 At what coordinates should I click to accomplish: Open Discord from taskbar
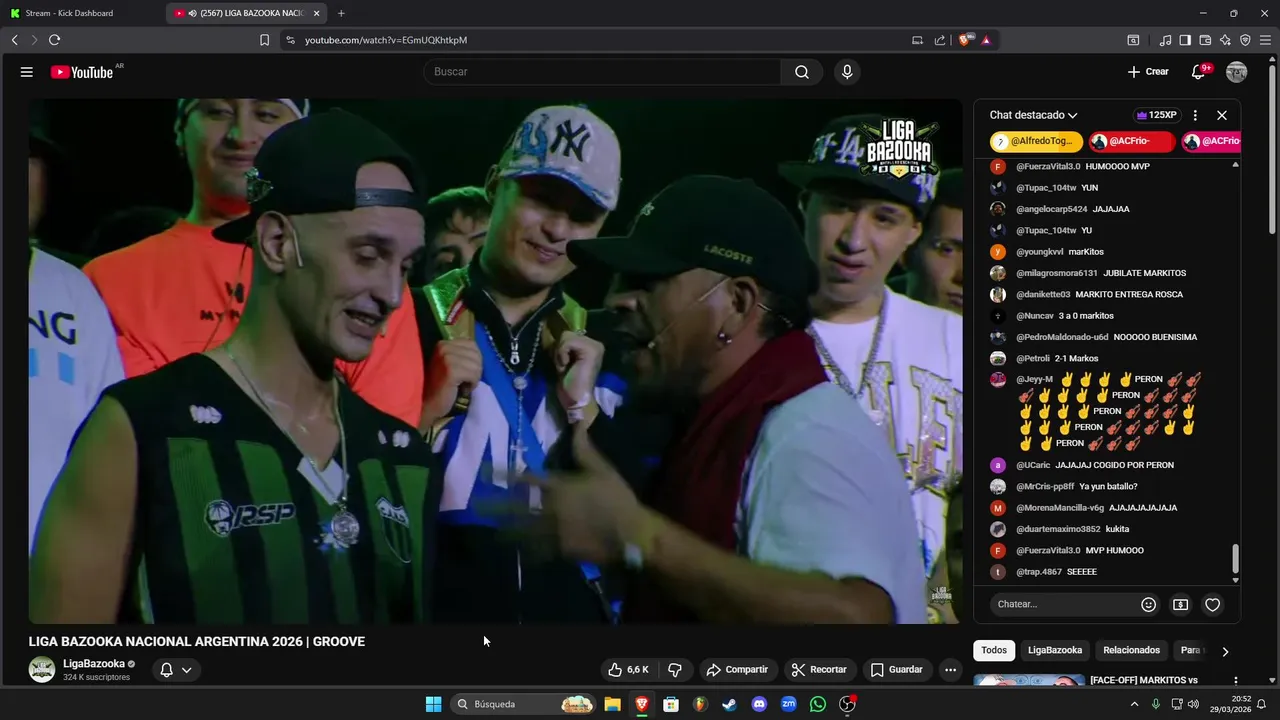pos(759,704)
